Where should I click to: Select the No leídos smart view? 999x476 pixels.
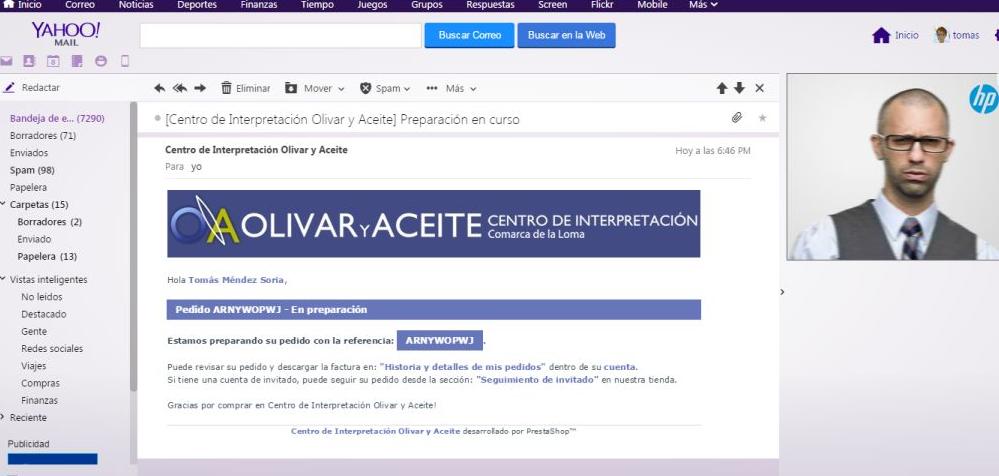pos(42,297)
